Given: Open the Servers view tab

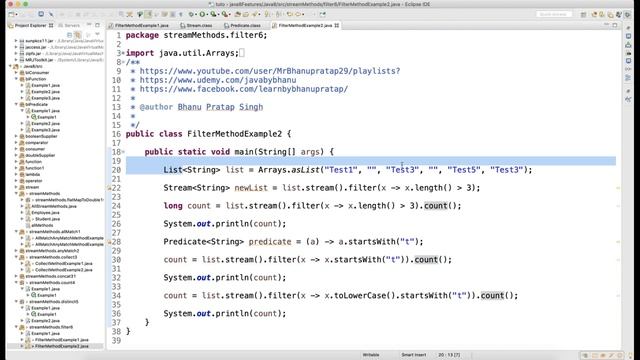Looking at the screenshot, I should click(69, 25).
